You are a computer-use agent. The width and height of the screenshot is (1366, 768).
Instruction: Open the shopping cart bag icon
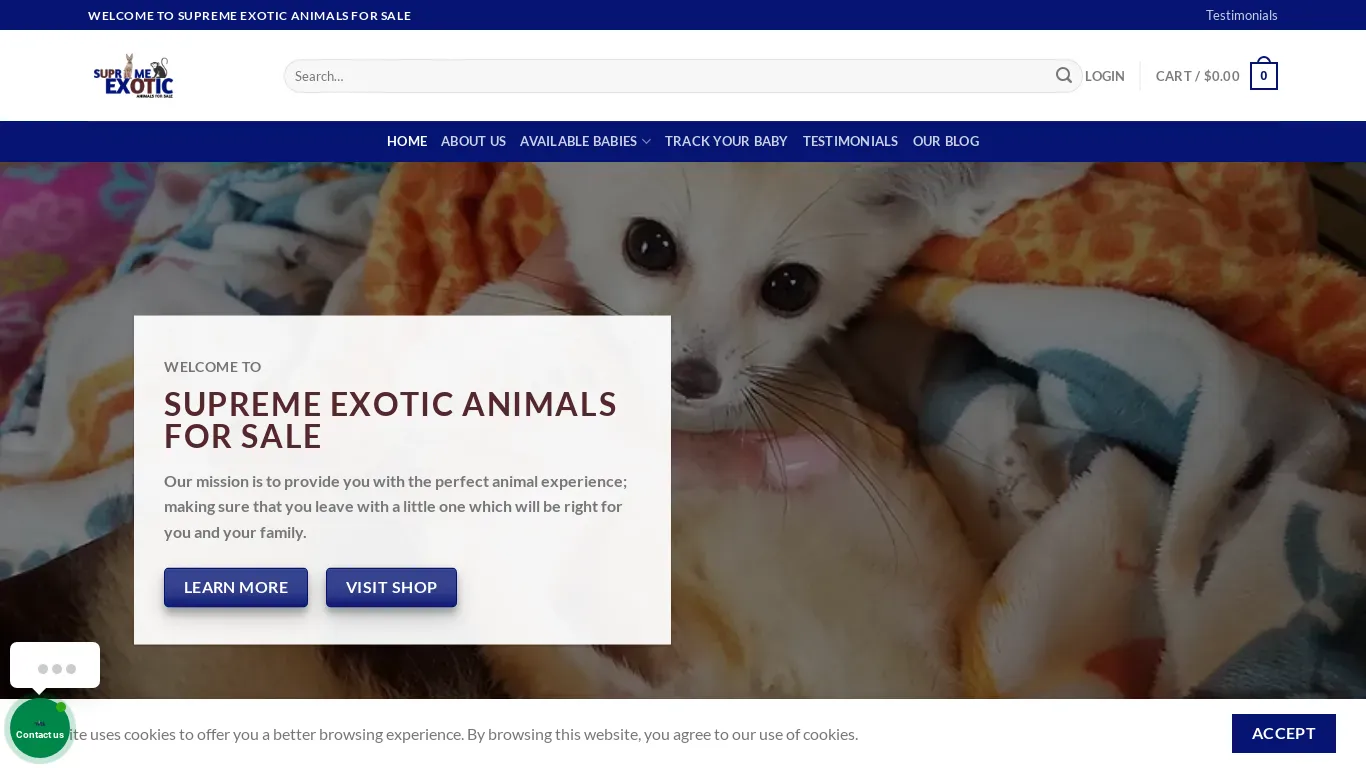click(1263, 75)
